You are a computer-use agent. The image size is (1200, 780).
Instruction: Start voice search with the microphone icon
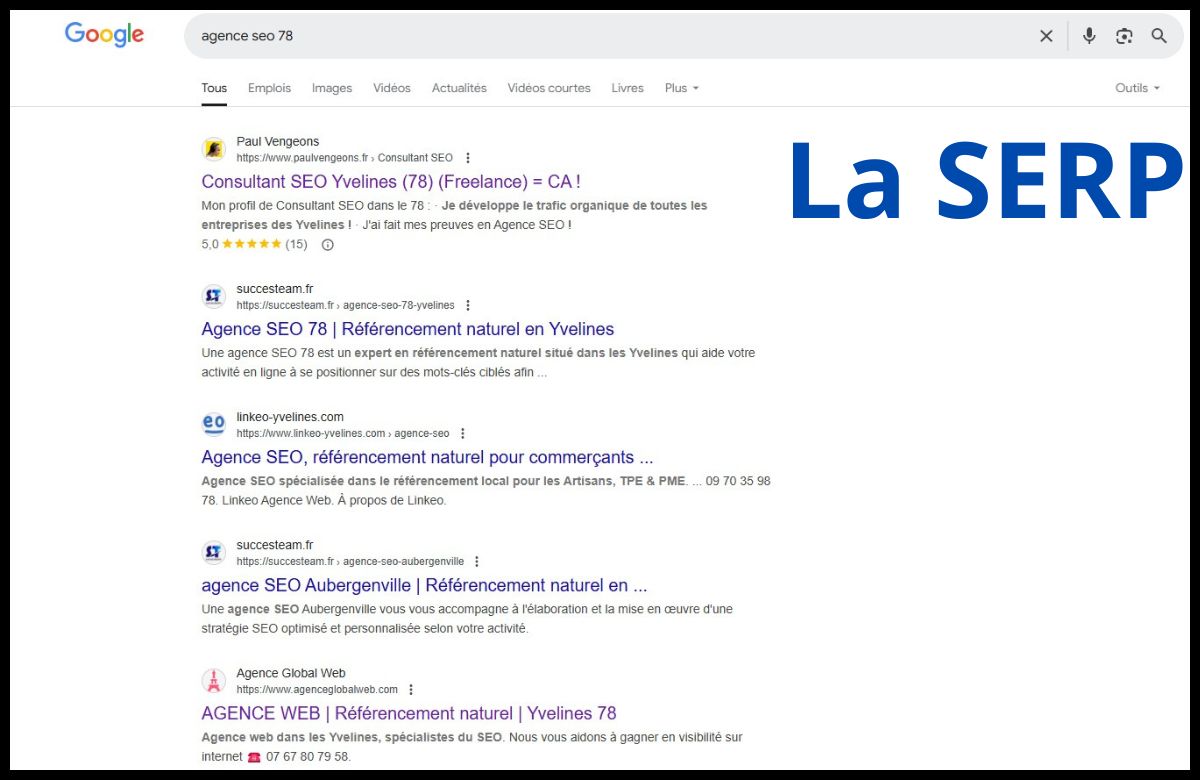click(x=1089, y=36)
